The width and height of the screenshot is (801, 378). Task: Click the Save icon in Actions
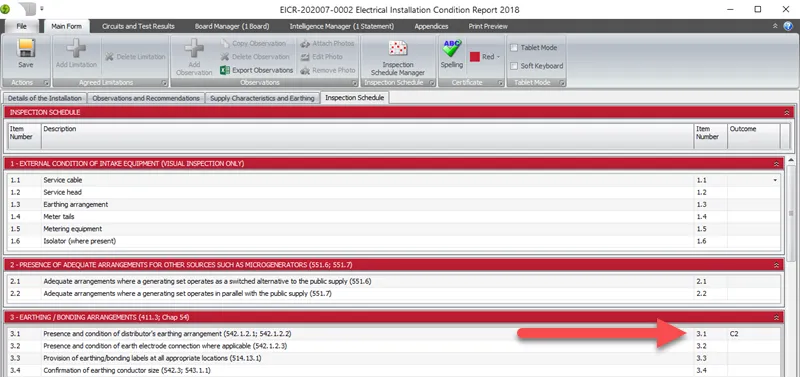tap(26, 49)
